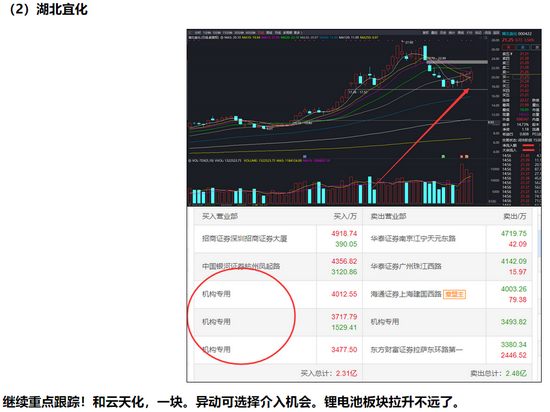The image size is (550, 412).
Task: Click the green value 3120.86
Action: tap(344, 272)
